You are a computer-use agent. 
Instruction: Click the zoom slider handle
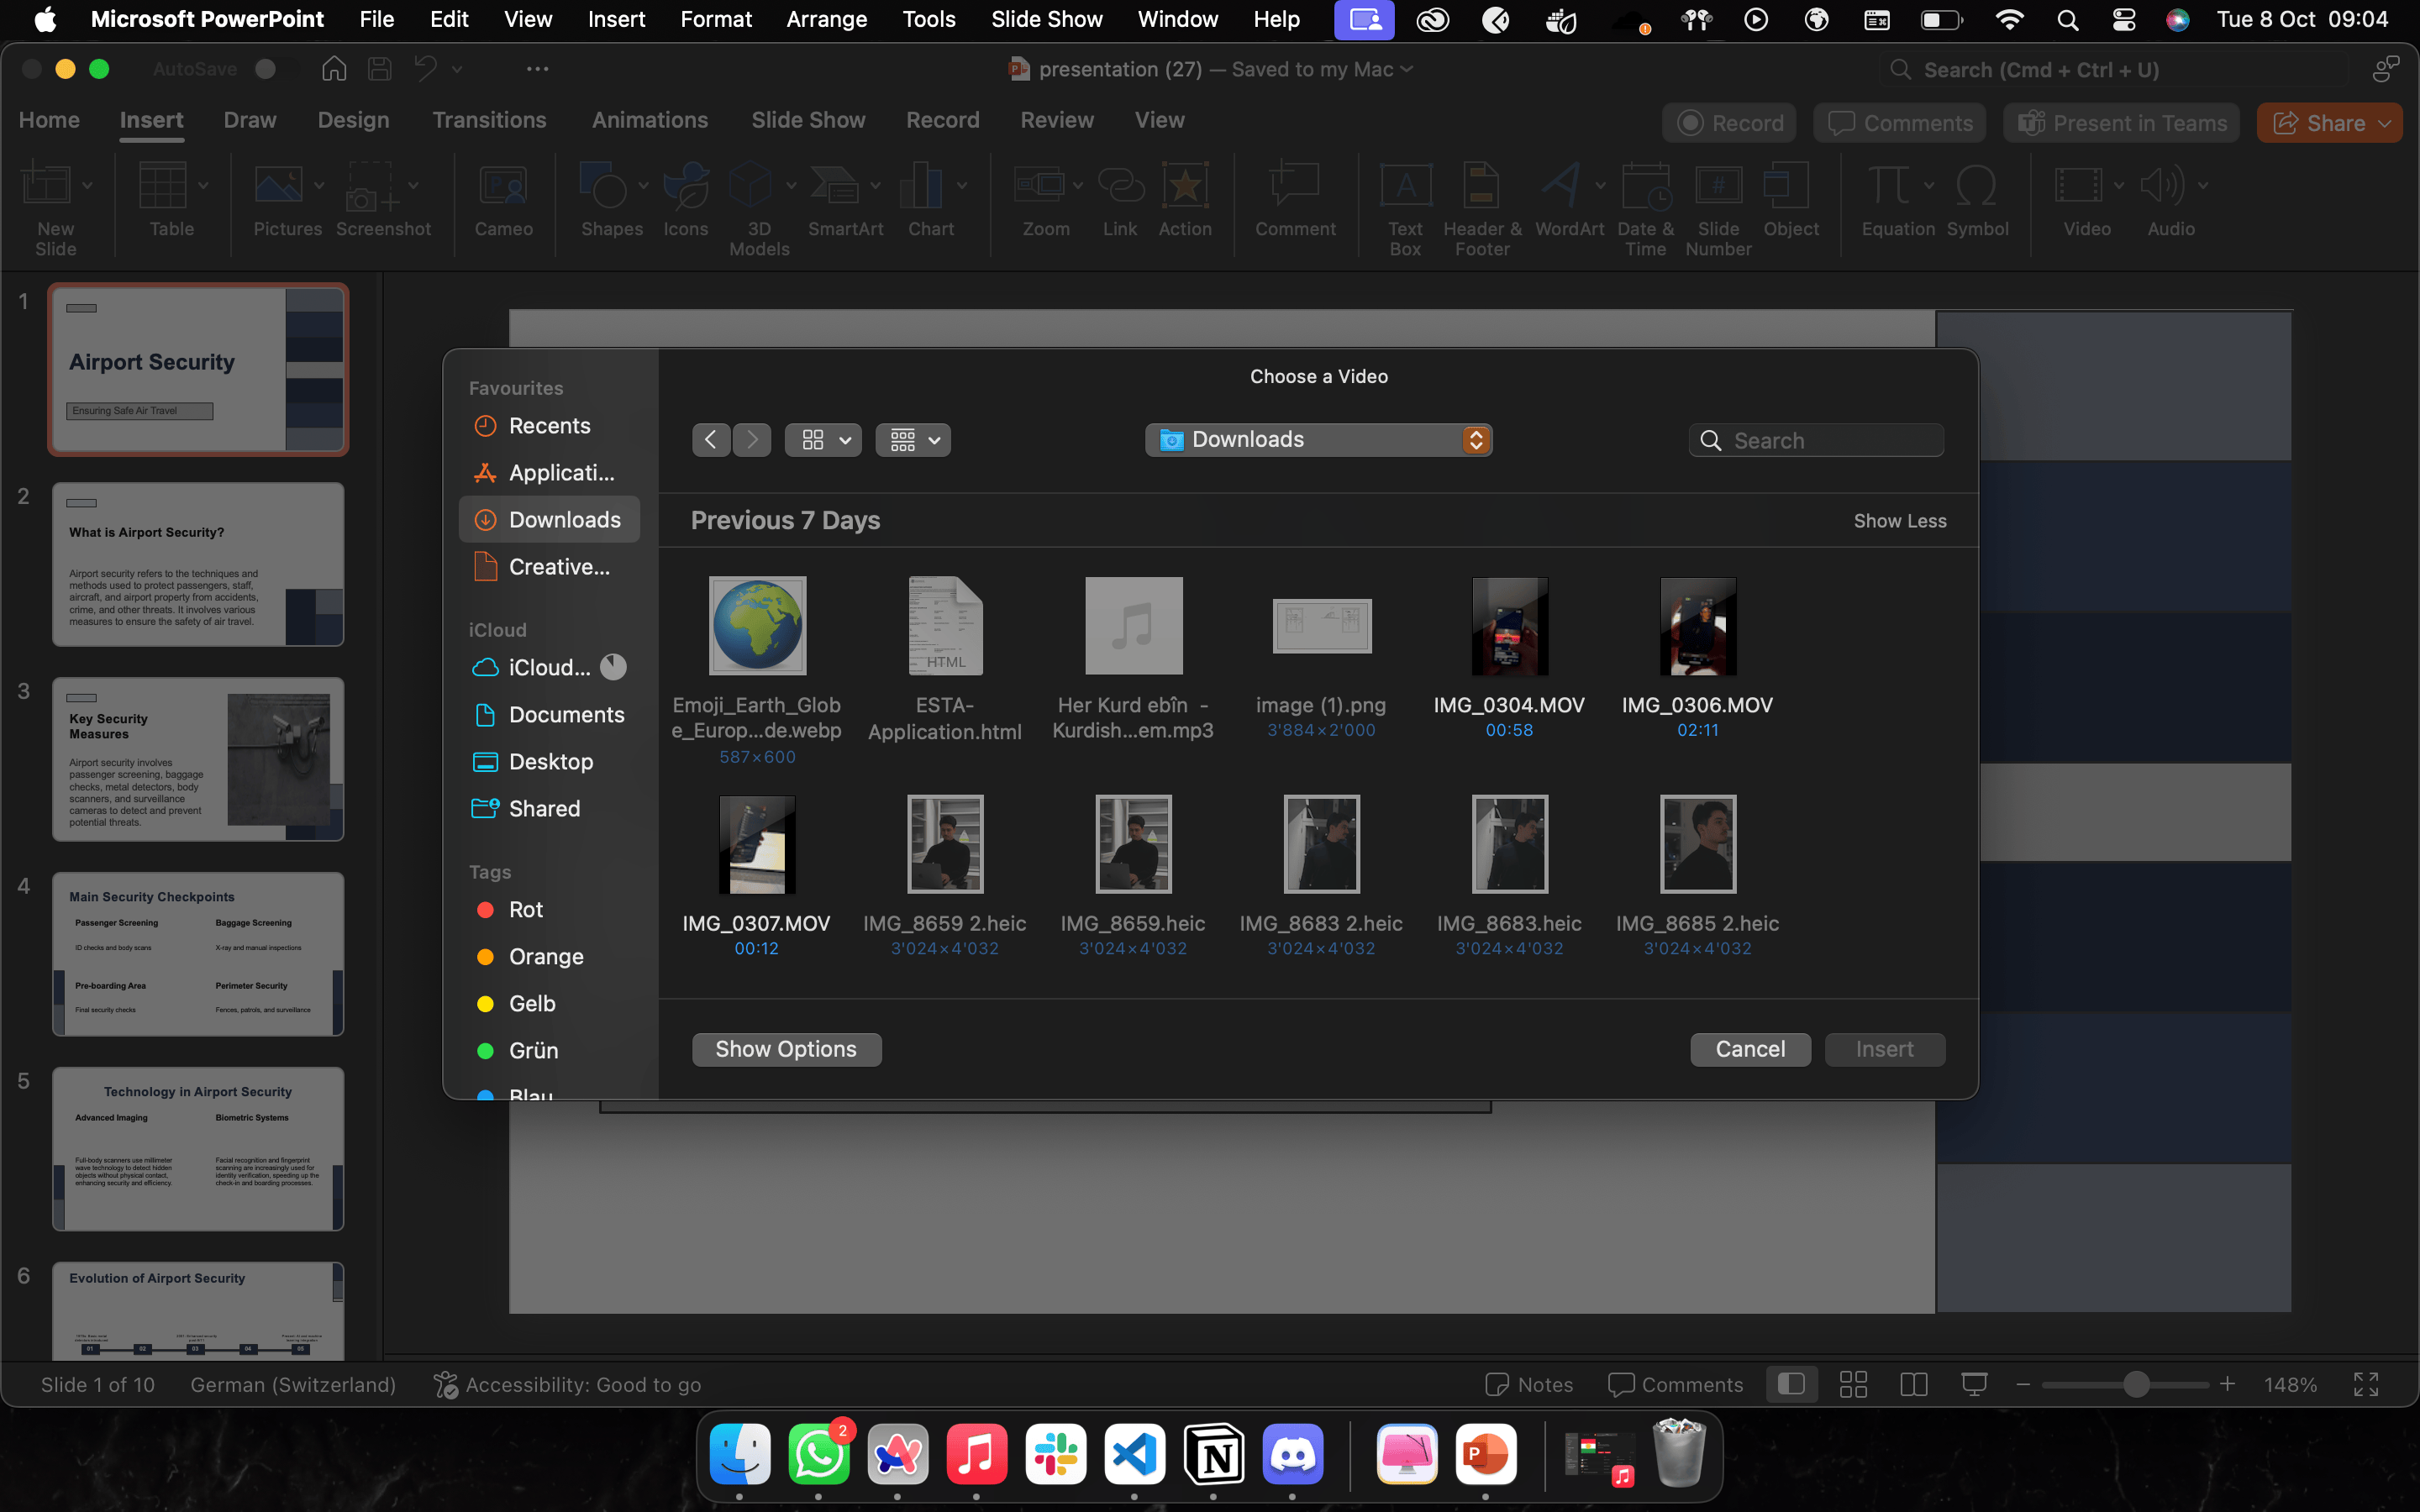click(2136, 1384)
